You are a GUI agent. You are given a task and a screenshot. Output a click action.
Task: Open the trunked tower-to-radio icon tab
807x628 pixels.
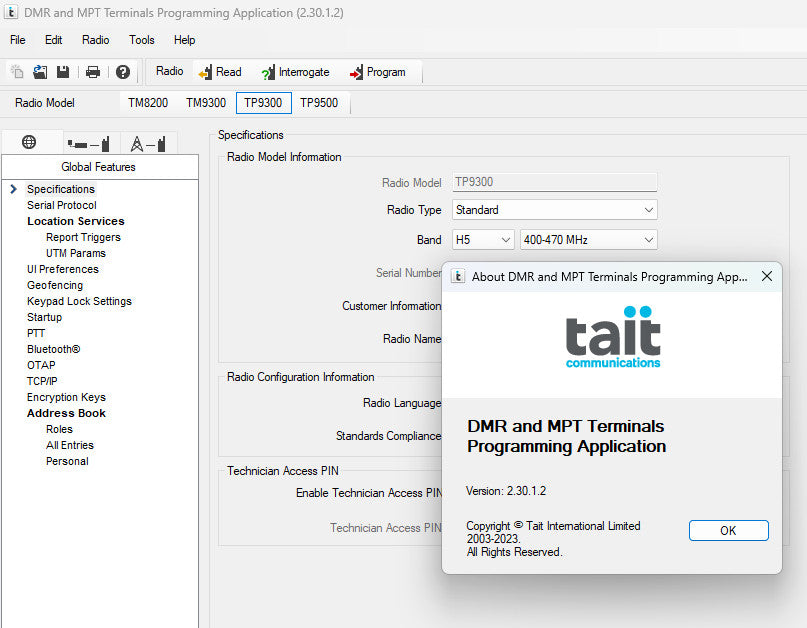coord(148,144)
